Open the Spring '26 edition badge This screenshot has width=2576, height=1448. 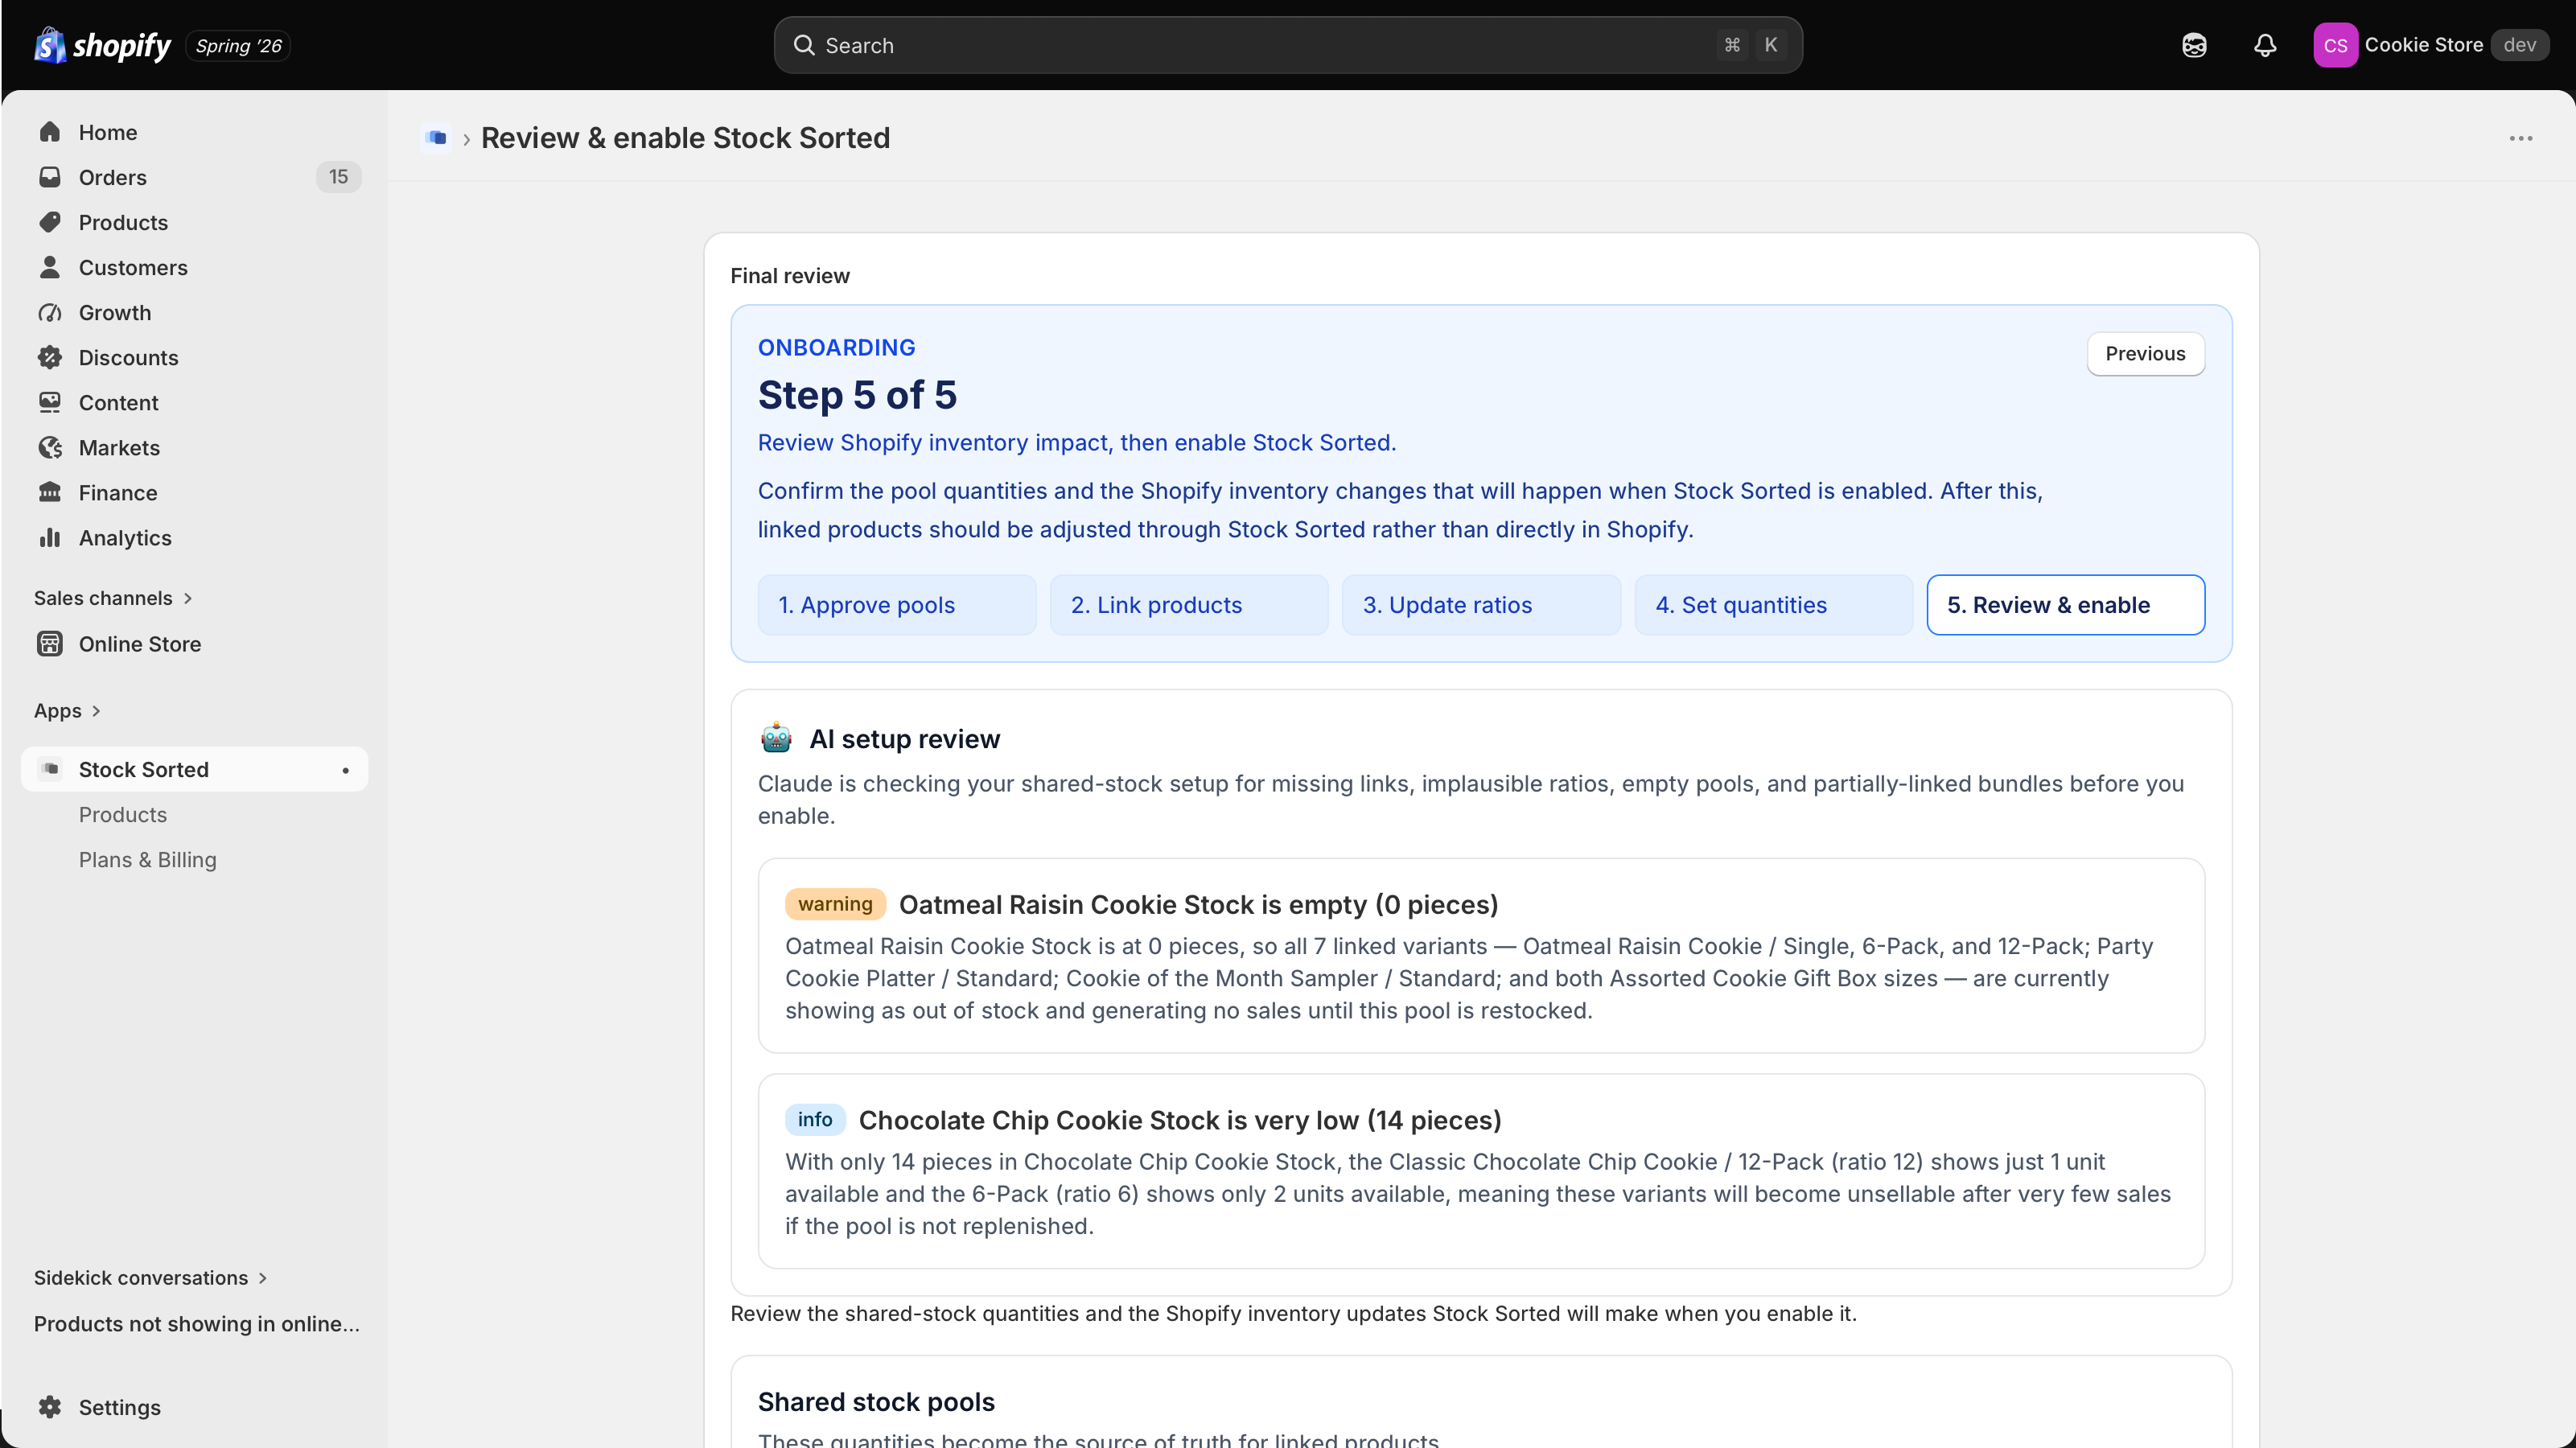pos(238,45)
